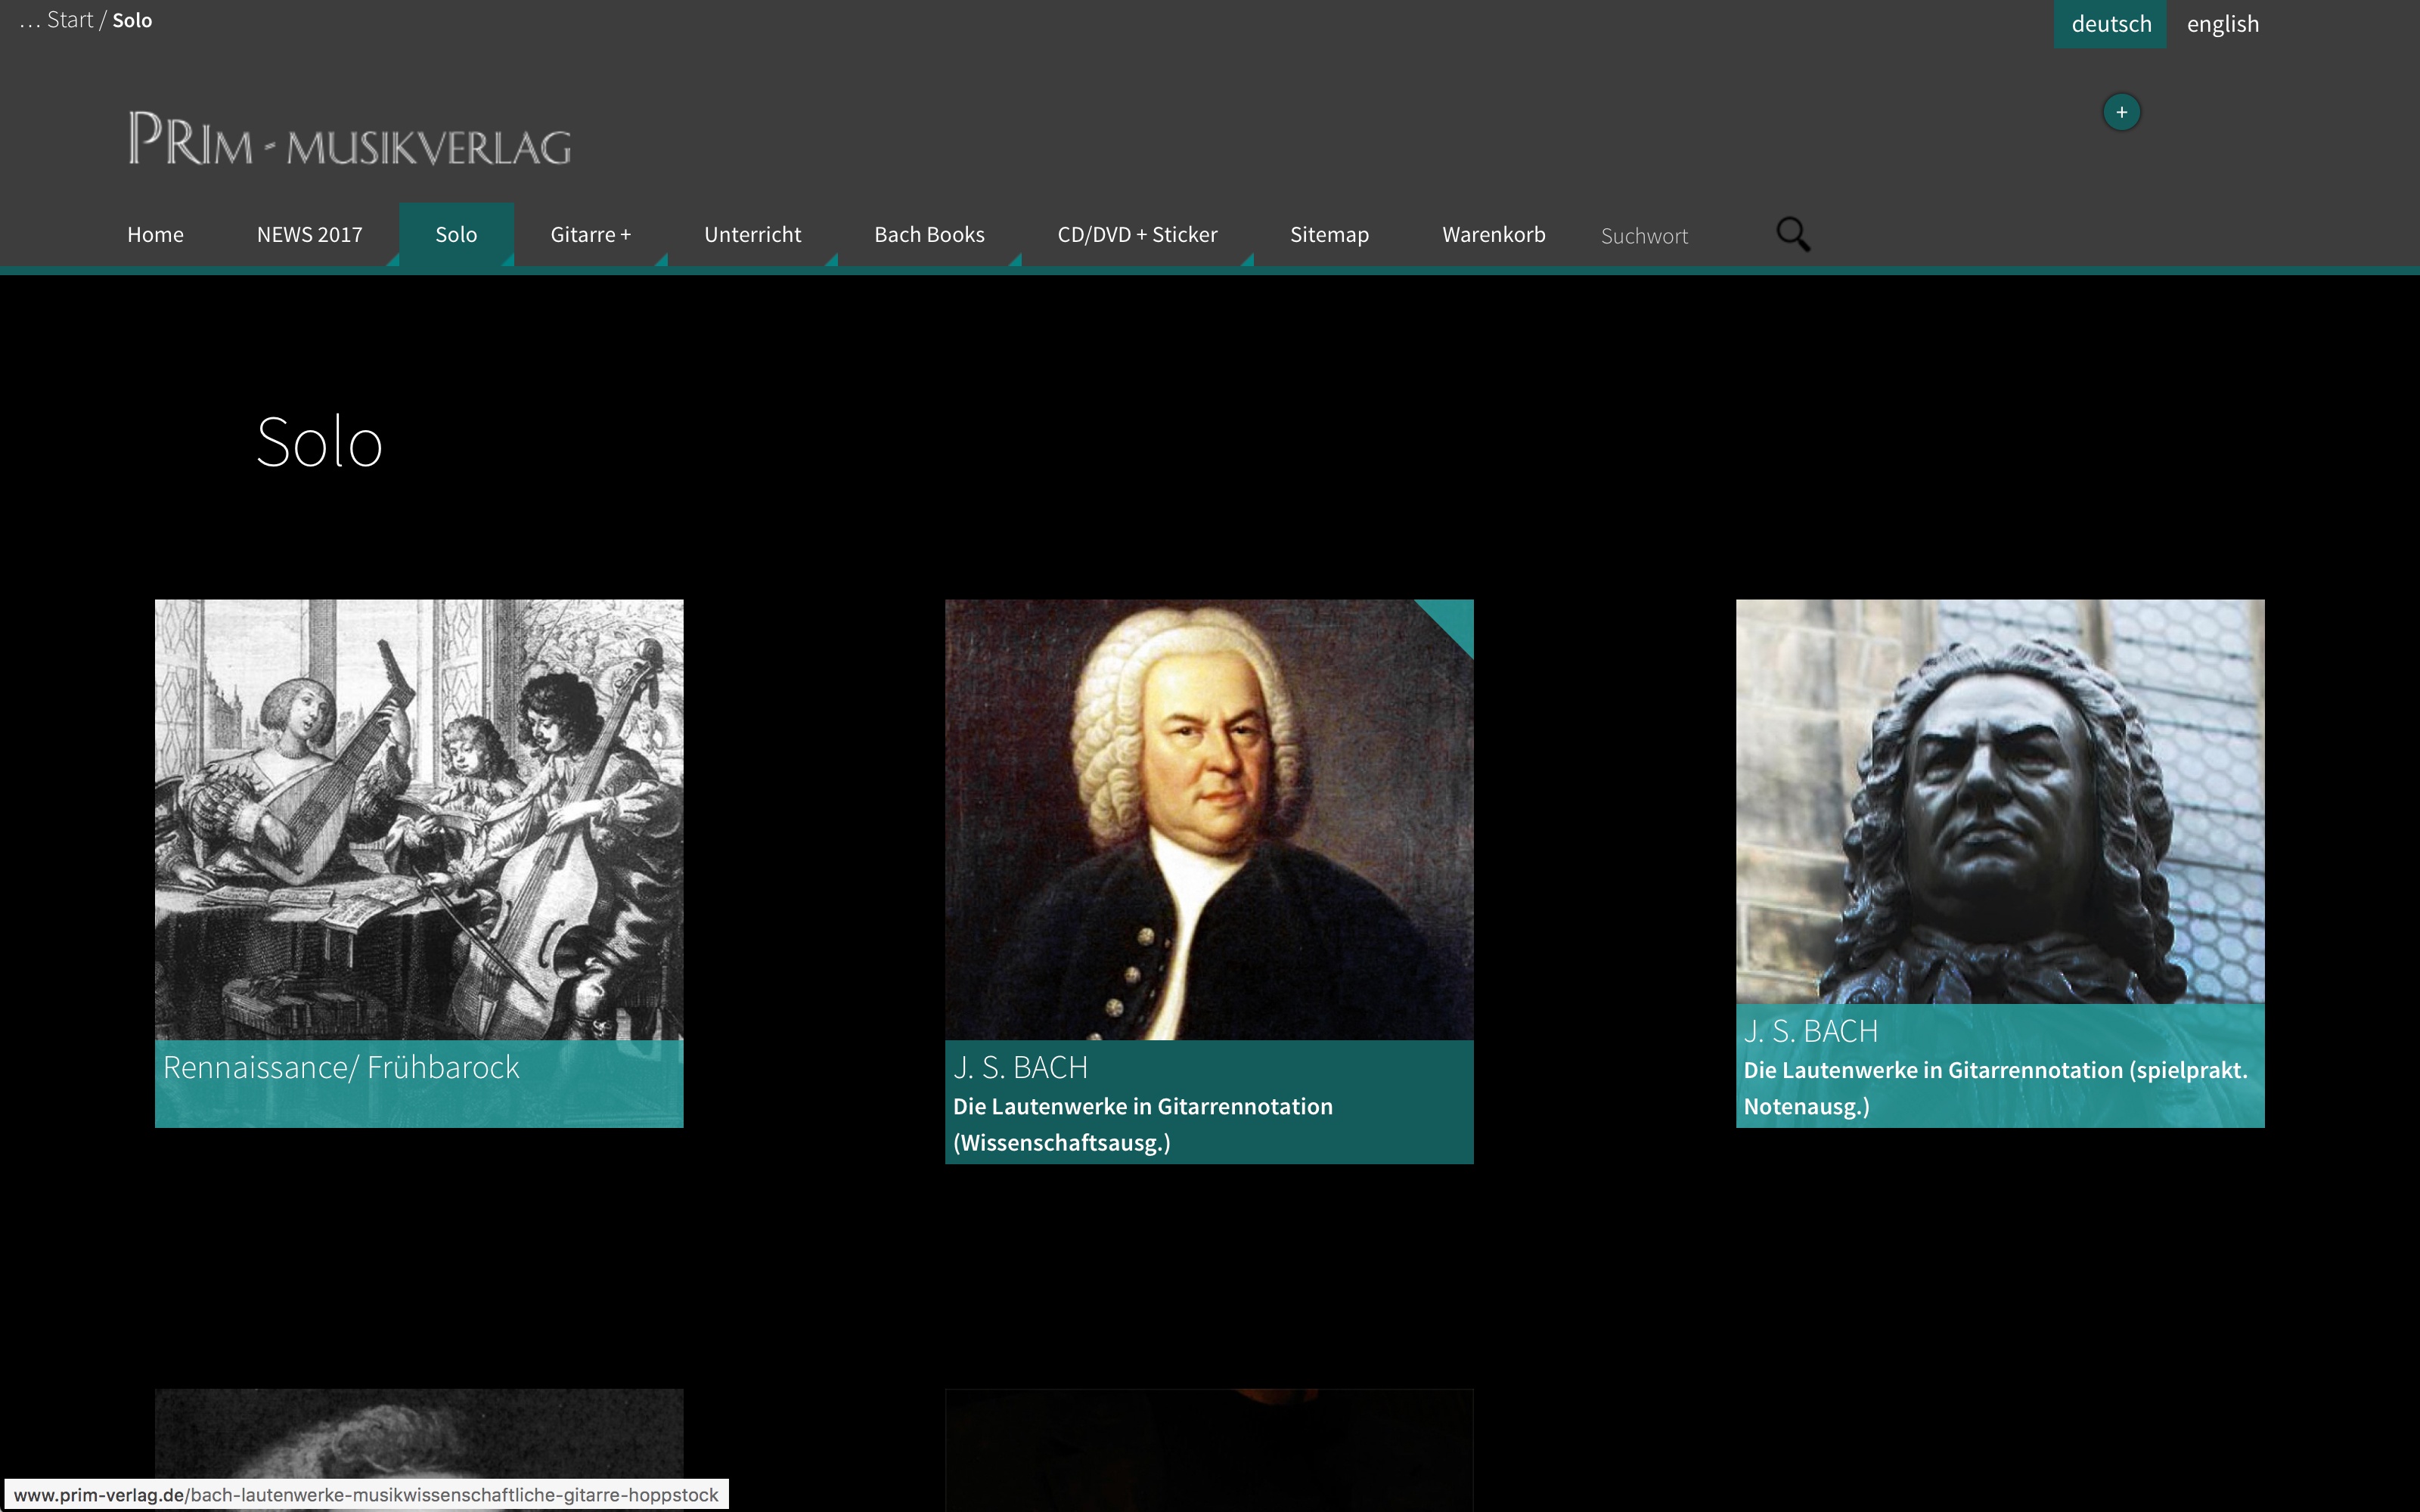Click the Solo page heading
The image size is (2420, 1512).
320,442
